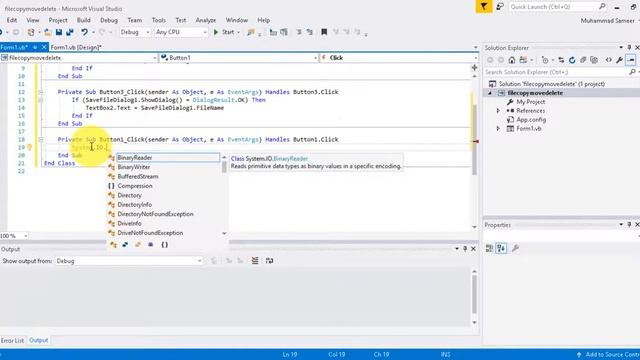This screenshot has height=360, width=640.
Task: Select DirectoryInfo in IntelliSense list
Action: (x=135, y=204)
